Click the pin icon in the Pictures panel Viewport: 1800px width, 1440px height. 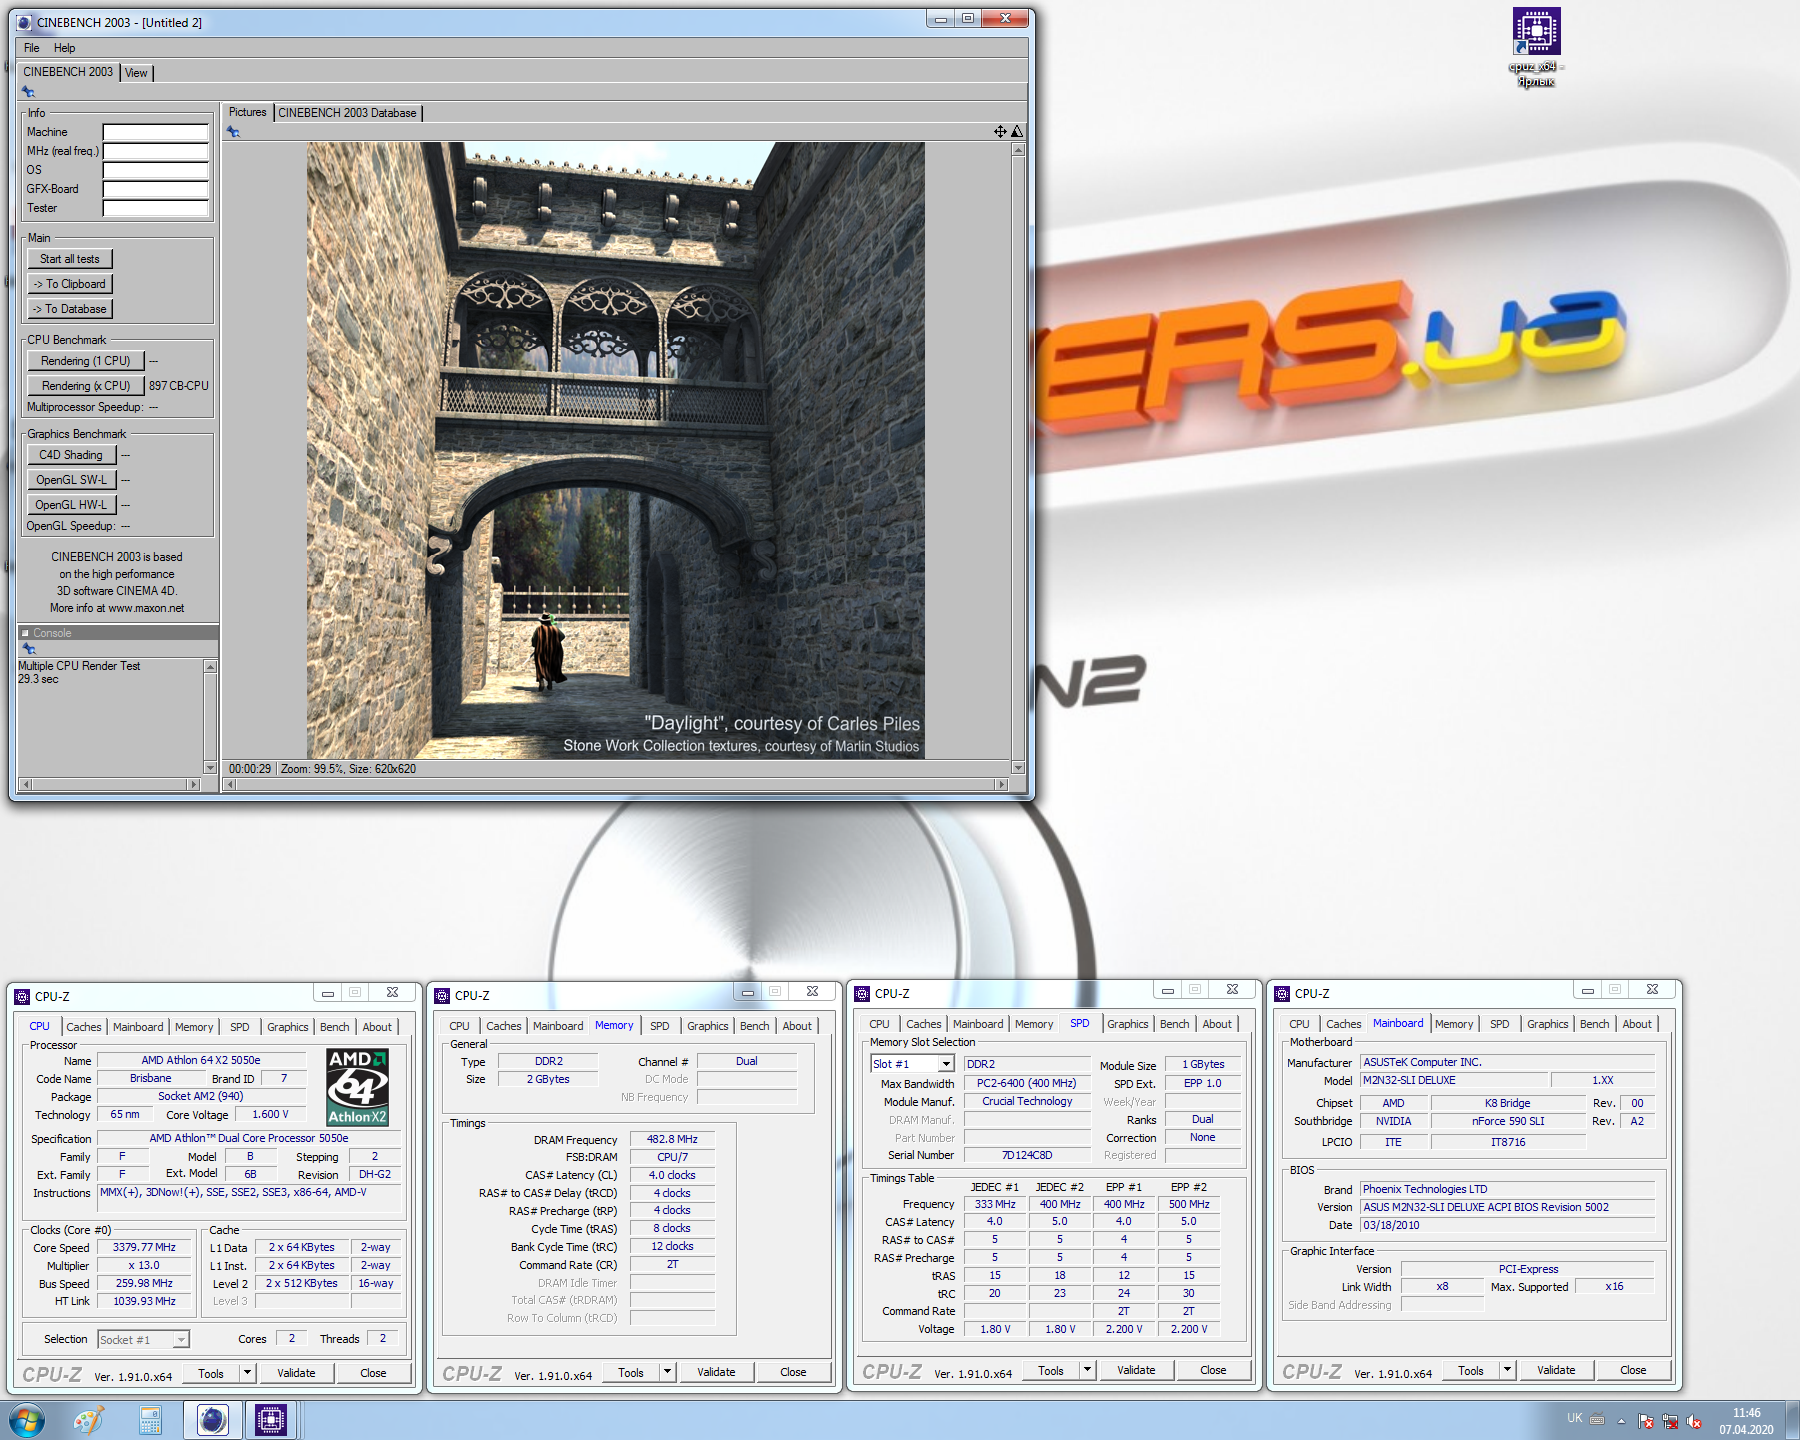coord(233,132)
